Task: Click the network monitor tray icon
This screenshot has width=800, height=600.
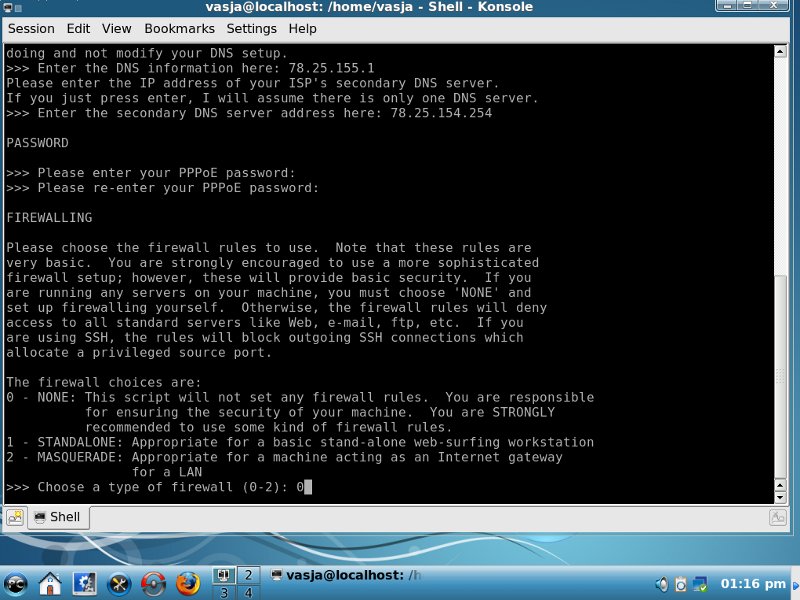Action: tap(701, 583)
